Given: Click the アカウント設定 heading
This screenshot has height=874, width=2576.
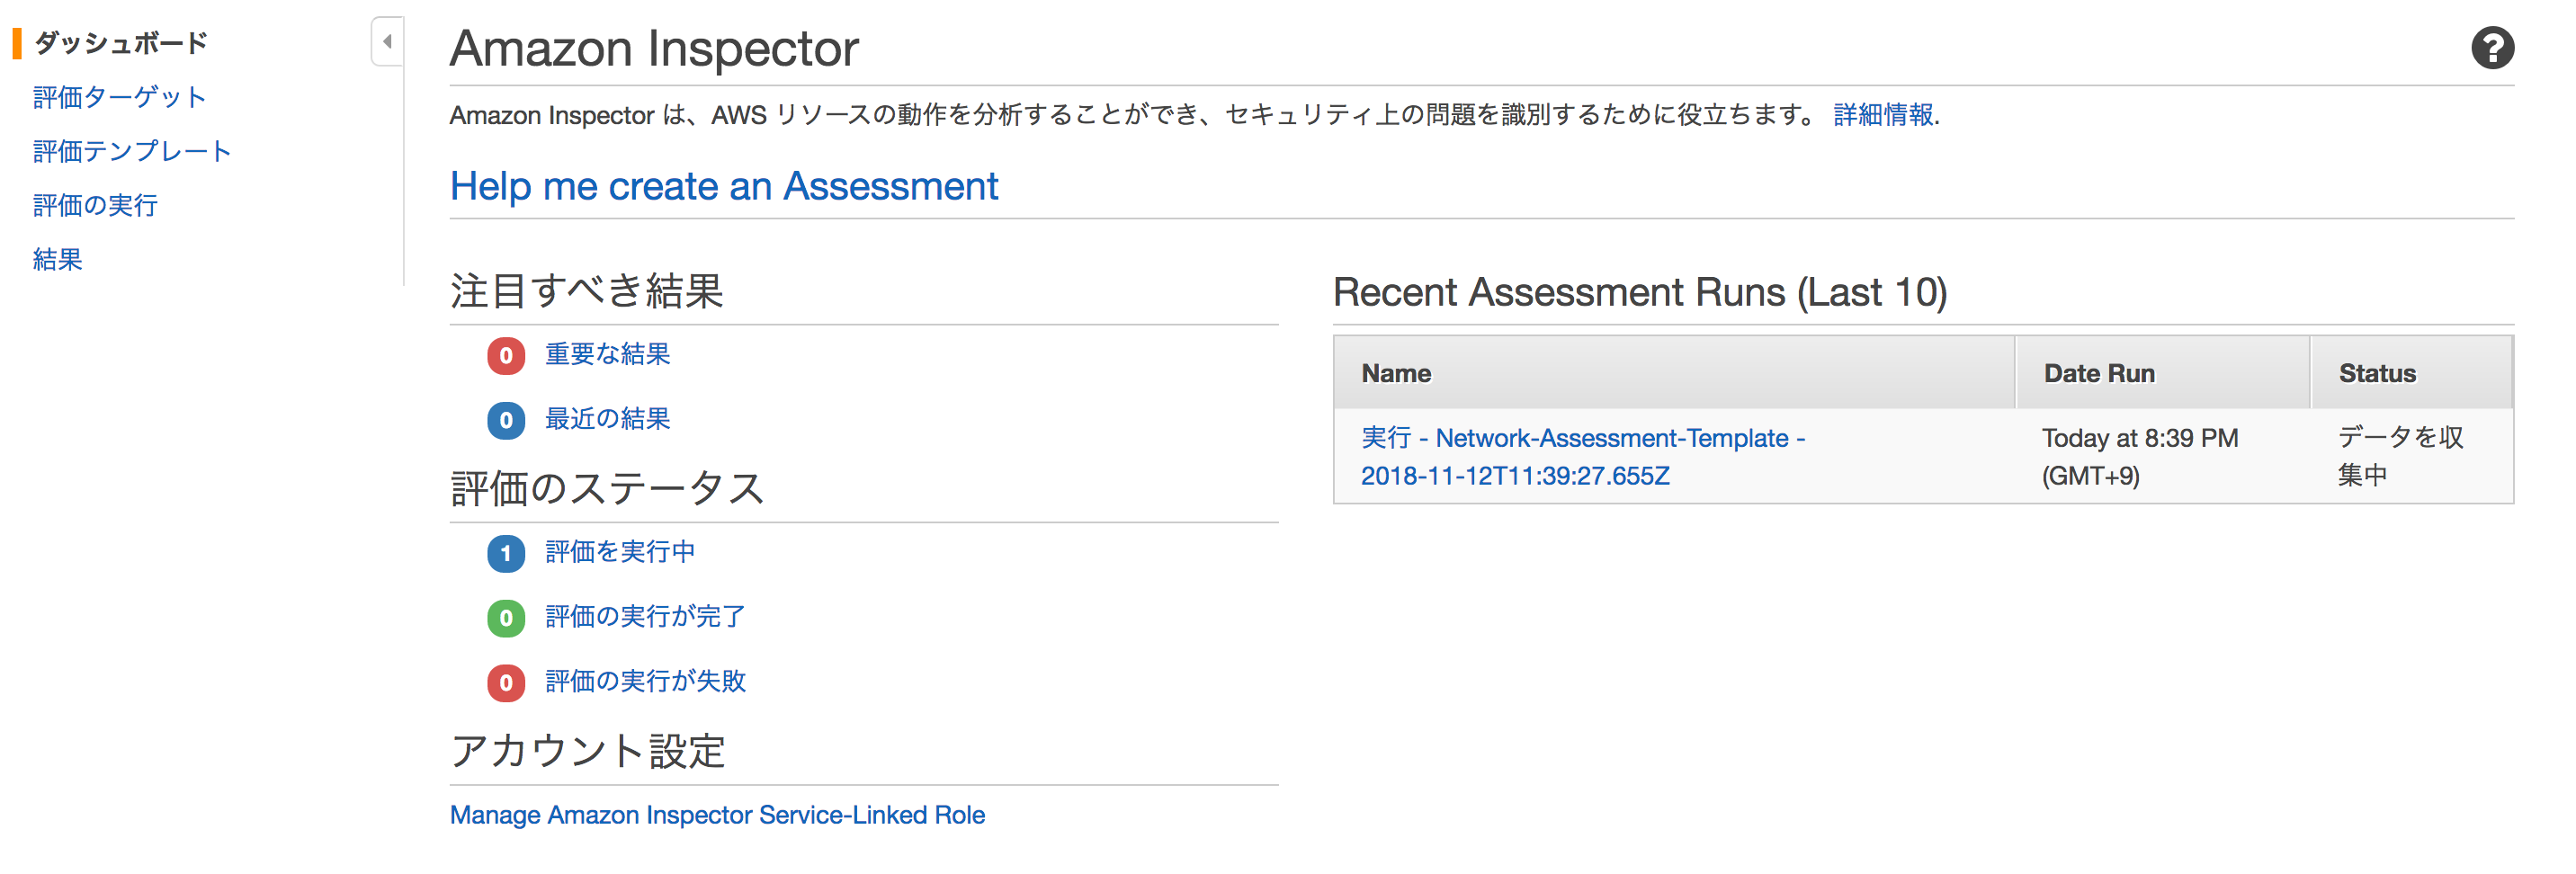Looking at the screenshot, I should pos(588,751).
